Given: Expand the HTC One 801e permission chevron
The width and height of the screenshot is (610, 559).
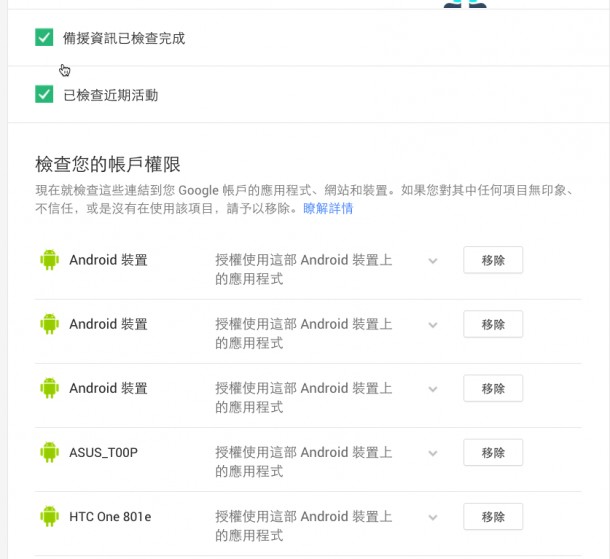Looking at the screenshot, I should pos(433,518).
